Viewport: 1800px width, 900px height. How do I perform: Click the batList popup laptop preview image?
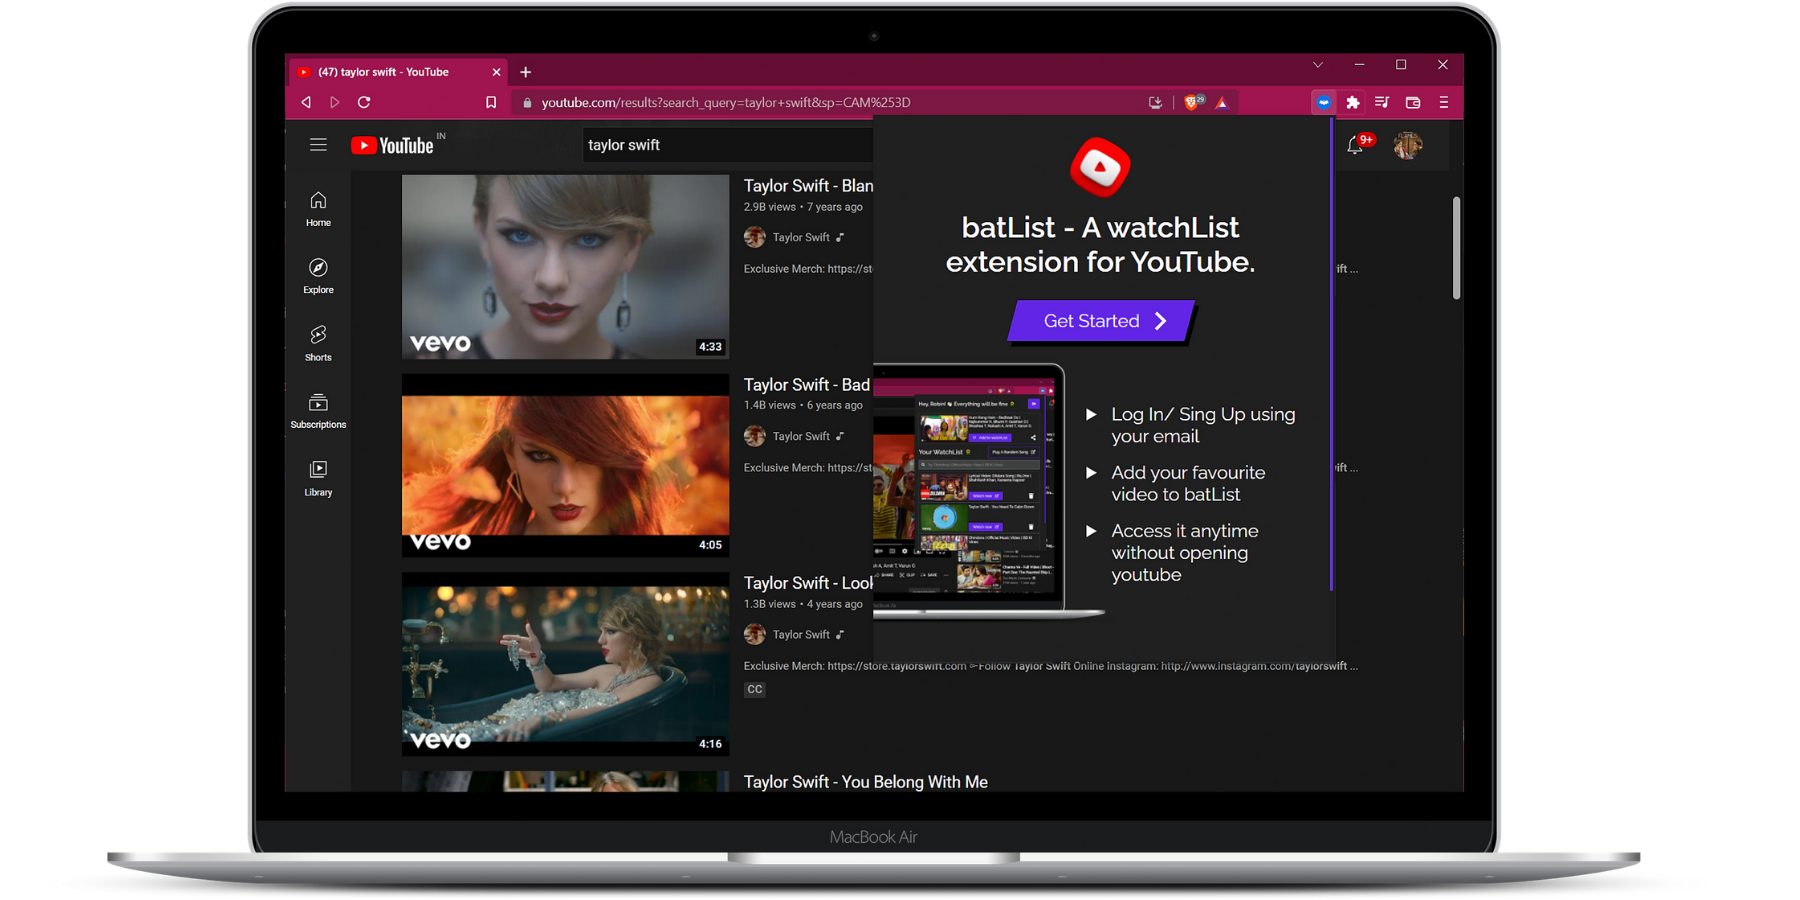pyautogui.click(x=988, y=491)
